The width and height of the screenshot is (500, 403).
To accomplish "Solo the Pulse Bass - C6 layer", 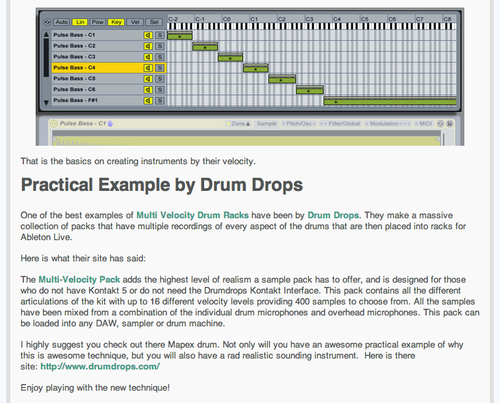I will (x=160, y=90).
